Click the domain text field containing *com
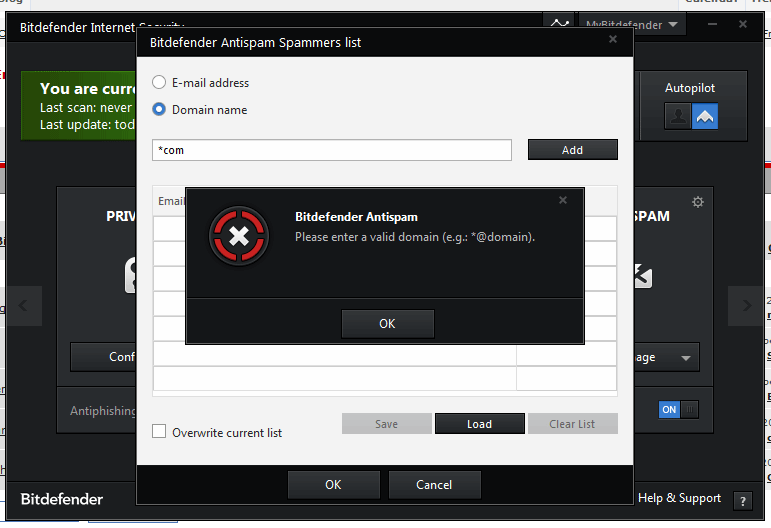 (x=332, y=150)
